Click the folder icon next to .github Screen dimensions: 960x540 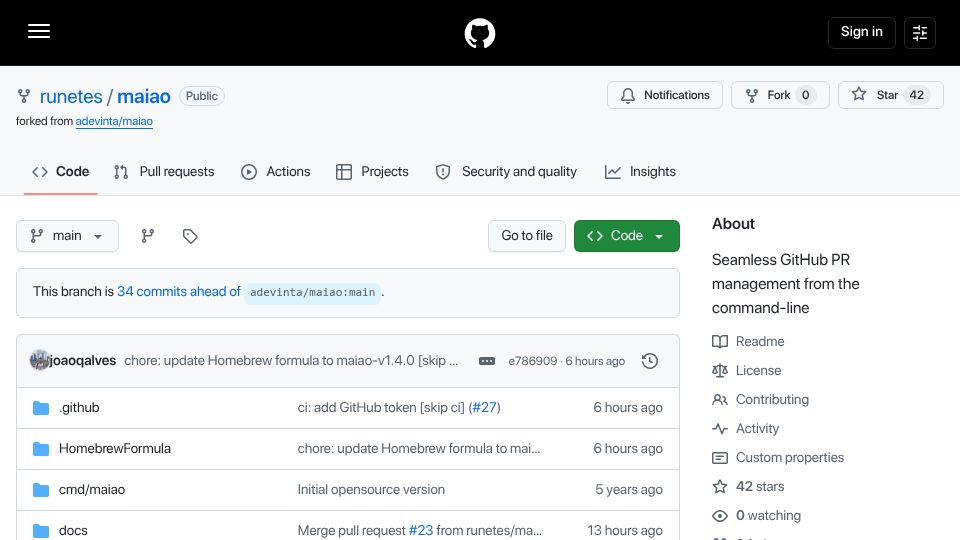tap(41, 408)
